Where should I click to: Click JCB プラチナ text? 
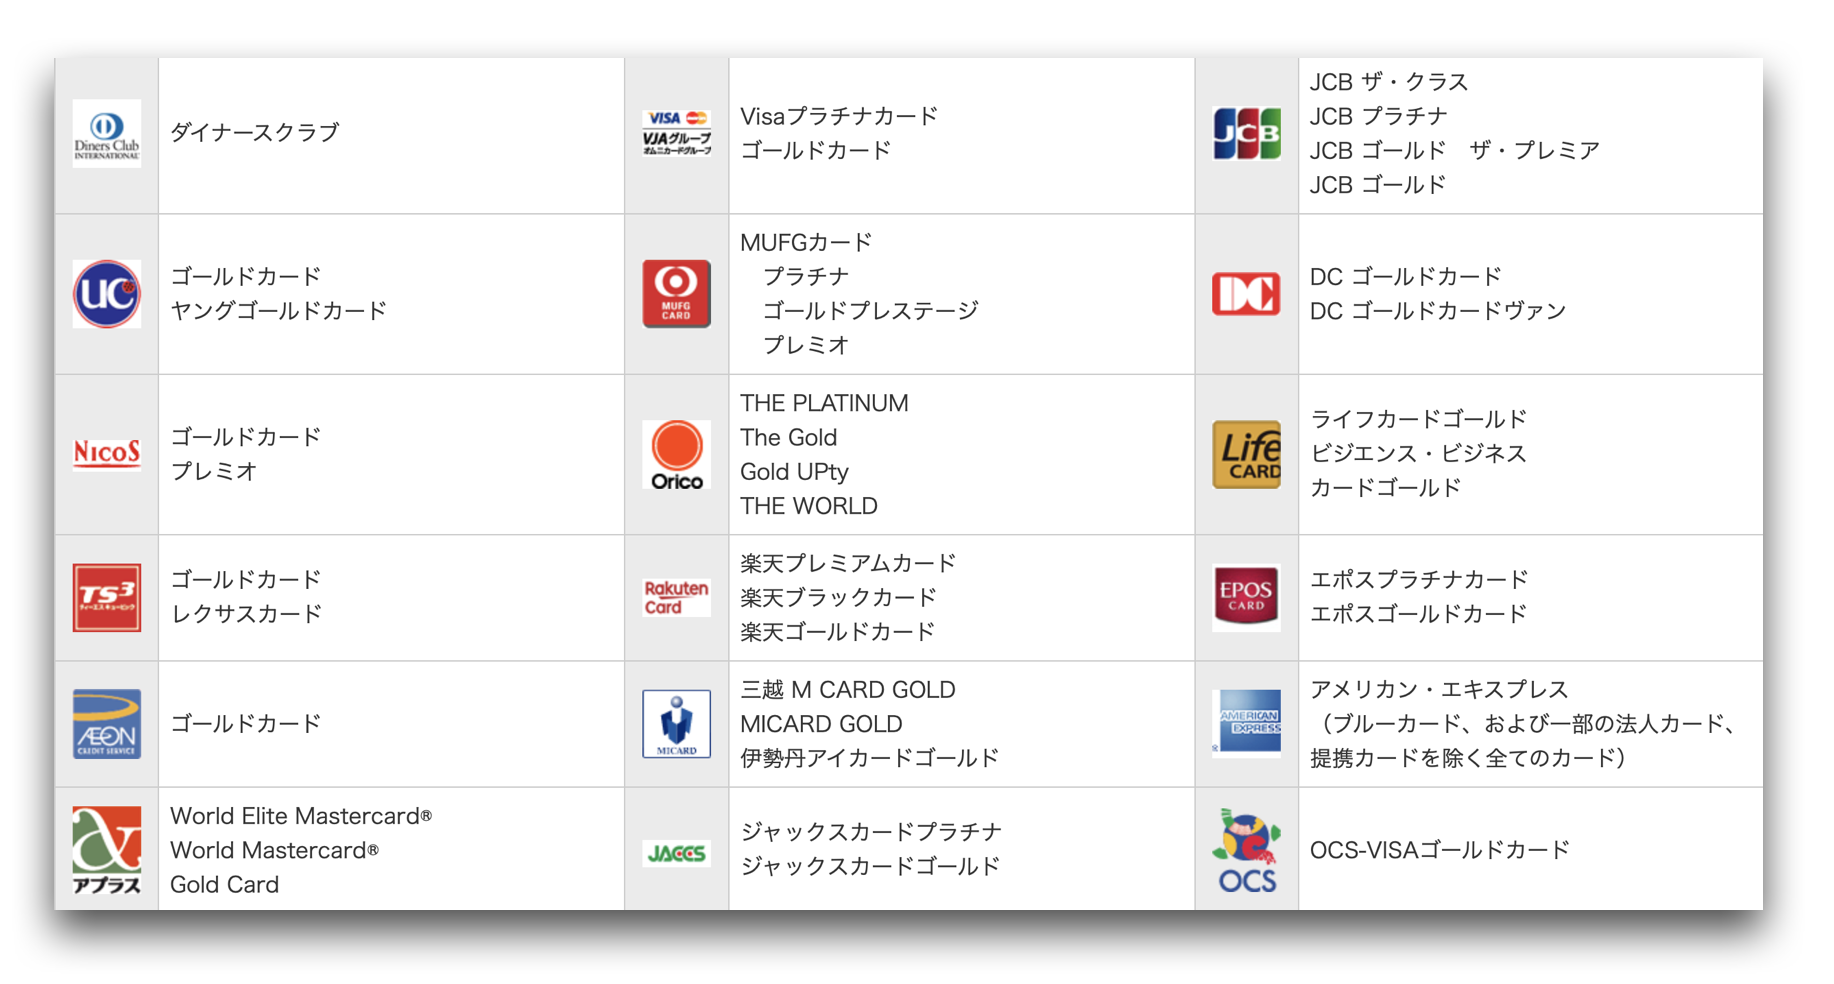[x=1379, y=116]
